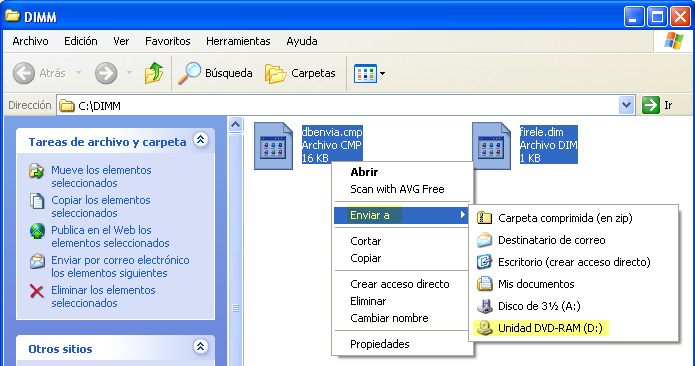Click Copiar los elementos seleccionados link
Viewport: 695px width, 366px height.
tap(101, 206)
